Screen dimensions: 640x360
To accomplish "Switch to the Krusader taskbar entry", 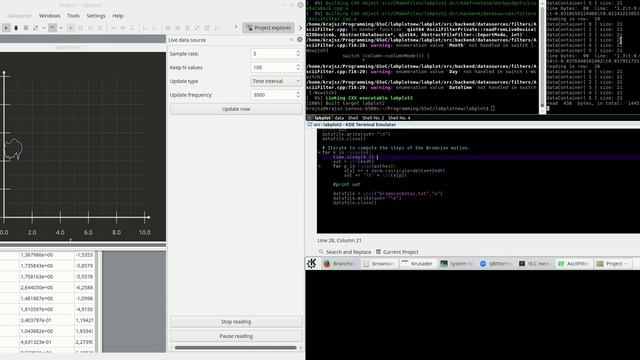I will click(x=417, y=264).
